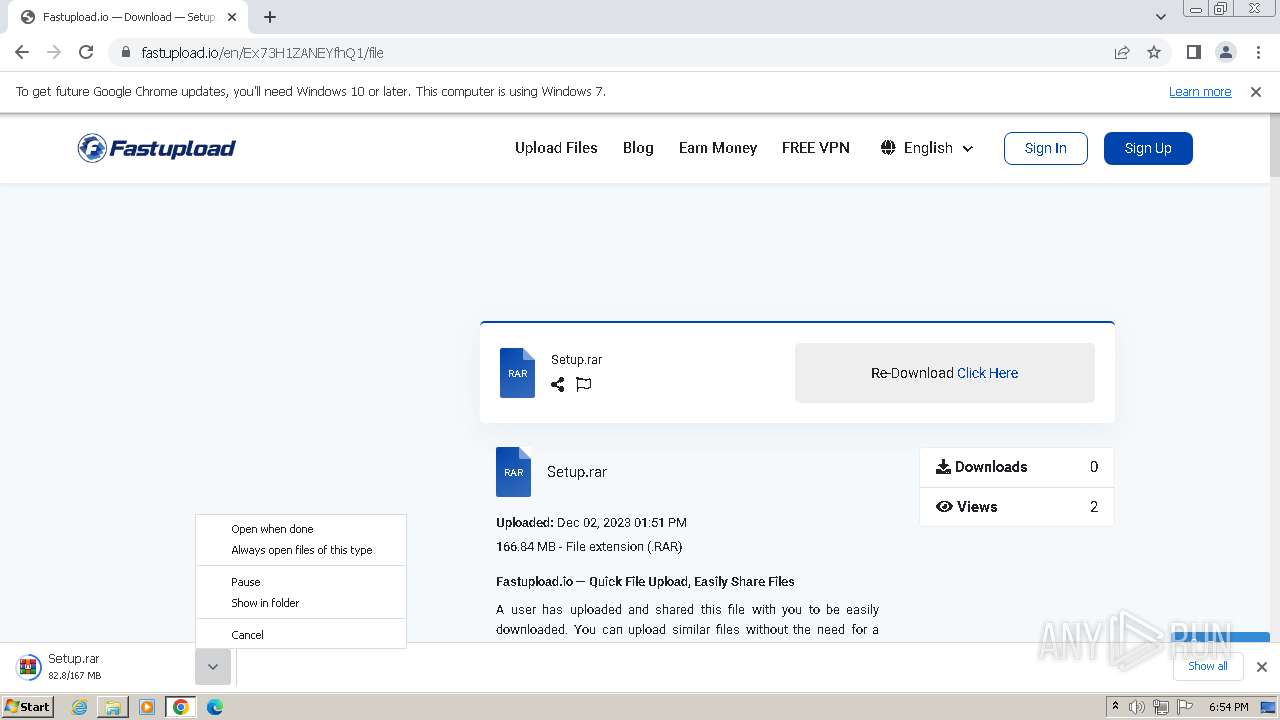Open Microsoft Edge from the taskbar
The width and height of the screenshot is (1280, 720).
(x=214, y=707)
